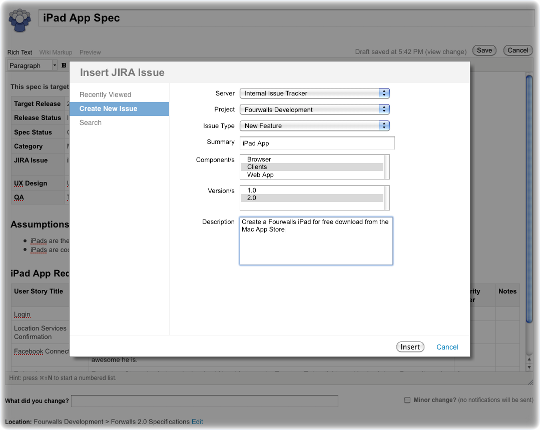Switch to the Wiki Markup tab

(x=55, y=52)
